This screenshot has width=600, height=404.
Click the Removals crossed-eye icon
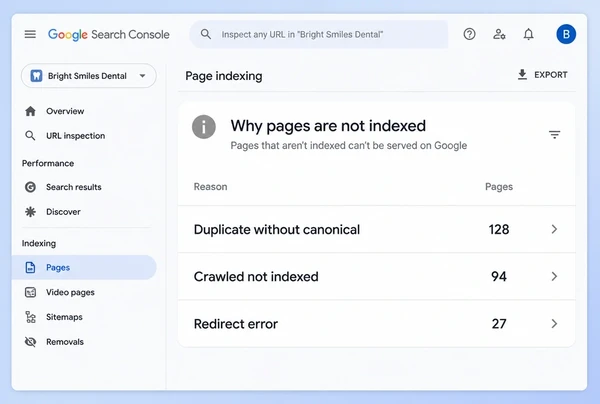coord(30,342)
